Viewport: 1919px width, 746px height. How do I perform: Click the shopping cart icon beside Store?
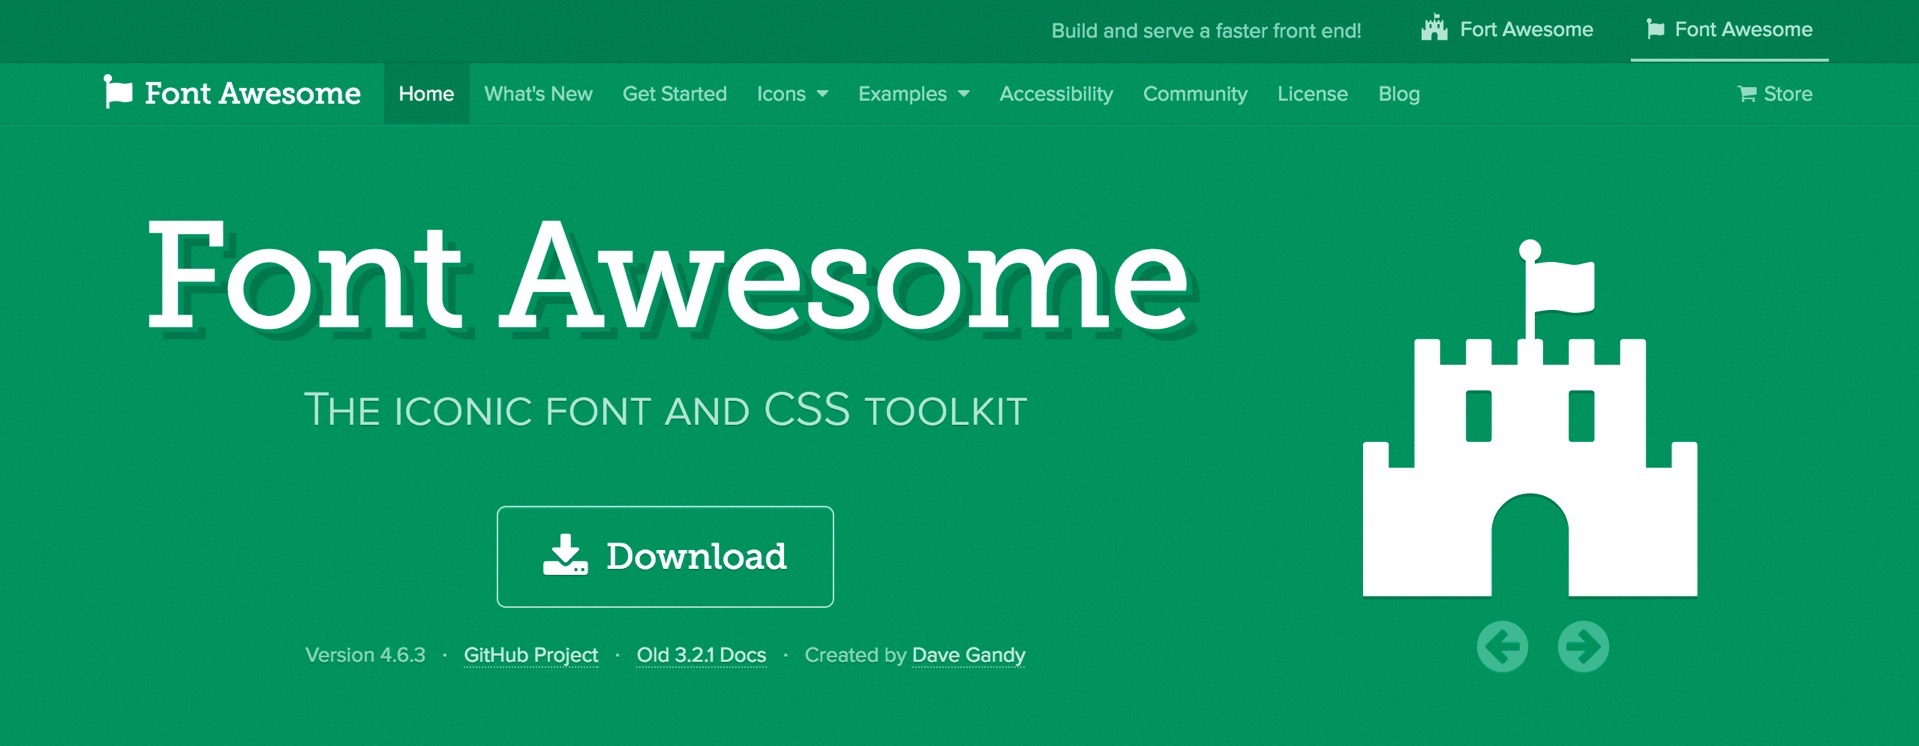[x=1747, y=94]
